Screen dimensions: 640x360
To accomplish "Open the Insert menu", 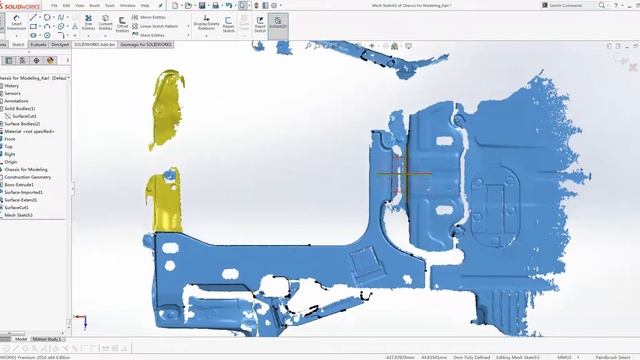I will [94, 6].
